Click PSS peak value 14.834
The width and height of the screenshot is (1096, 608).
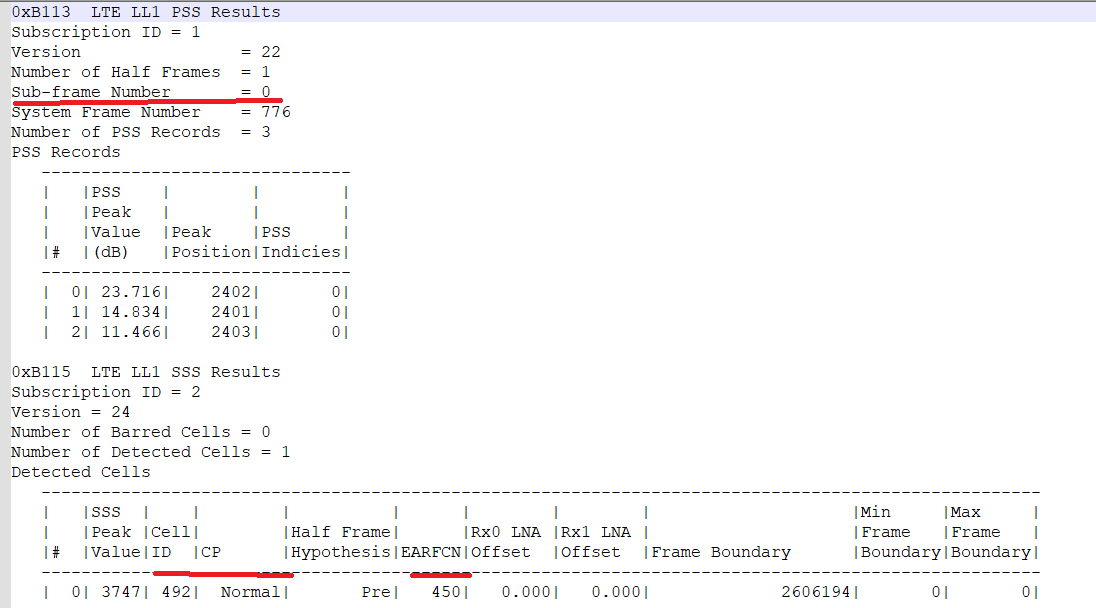point(131,312)
